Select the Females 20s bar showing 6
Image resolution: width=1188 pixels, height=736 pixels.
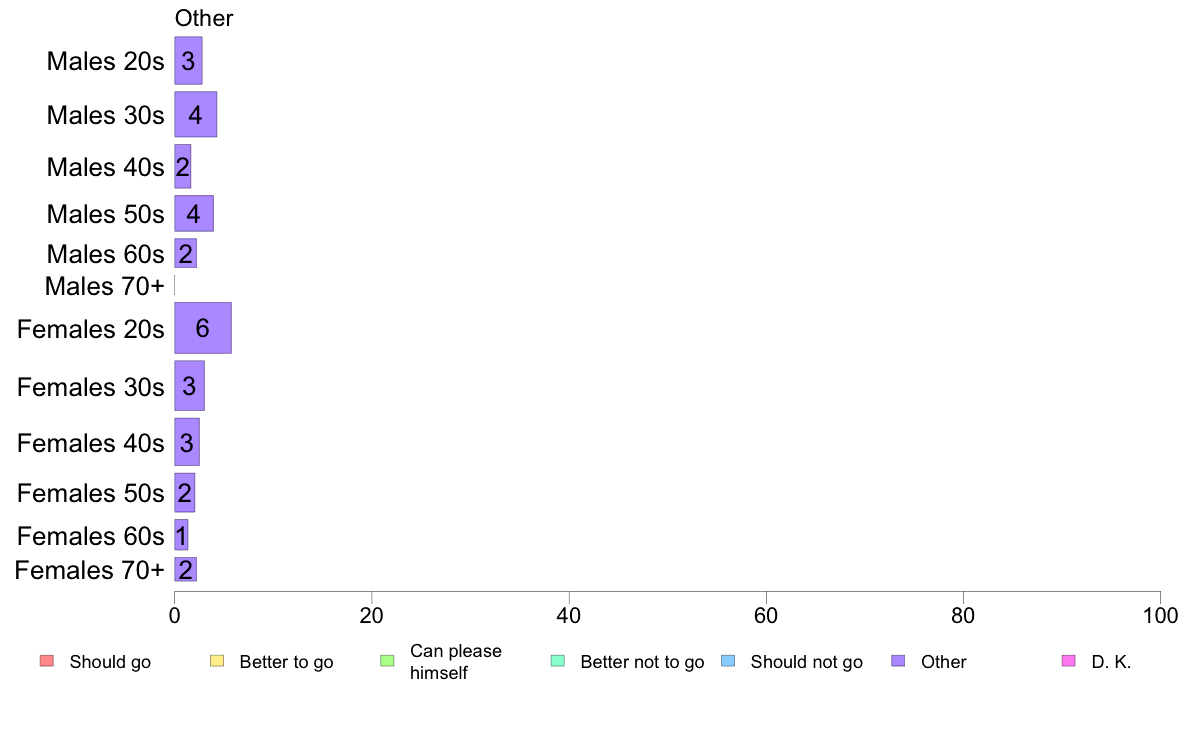pyautogui.click(x=203, y=328)
